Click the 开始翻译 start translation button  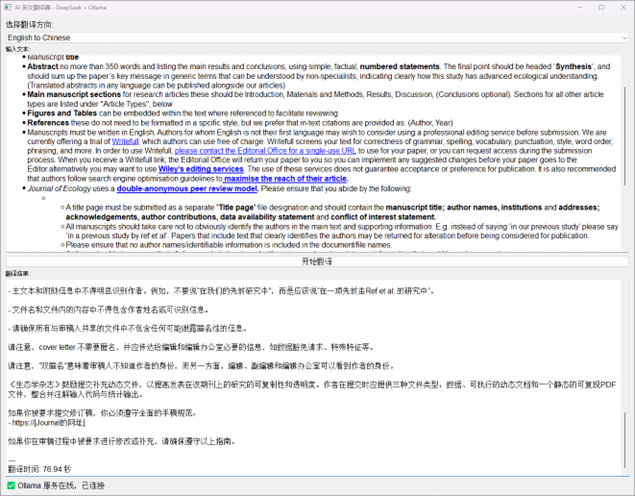(317, 262)
